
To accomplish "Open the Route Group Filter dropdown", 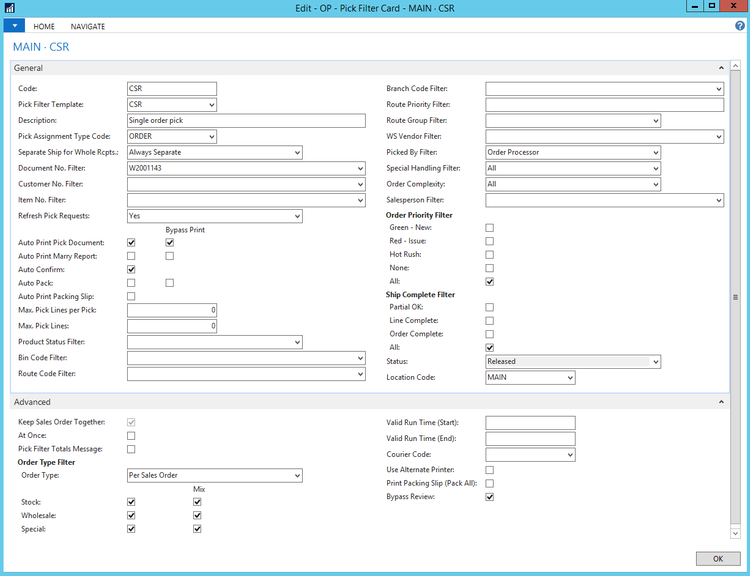I will pyautogui.click(x=656, y=121).
